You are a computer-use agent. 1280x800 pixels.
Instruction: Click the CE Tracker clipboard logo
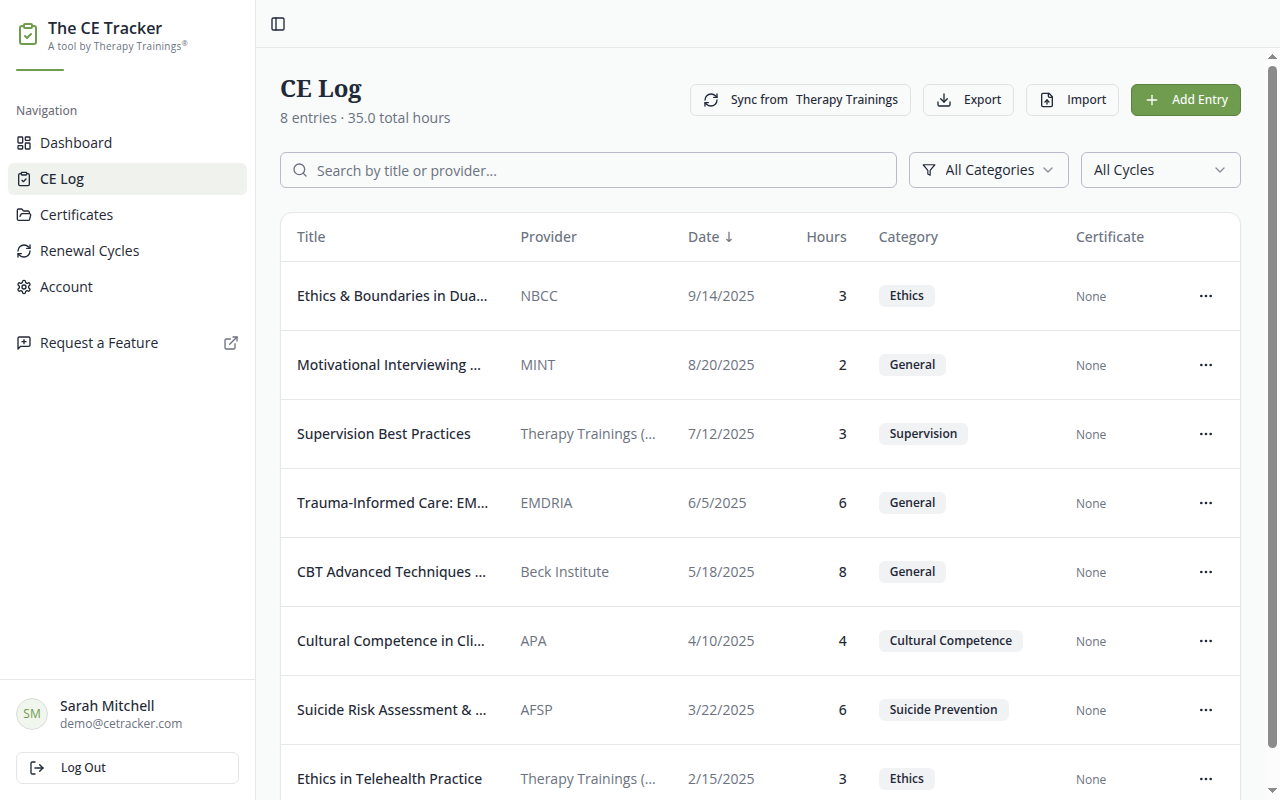tap(28, 35)
